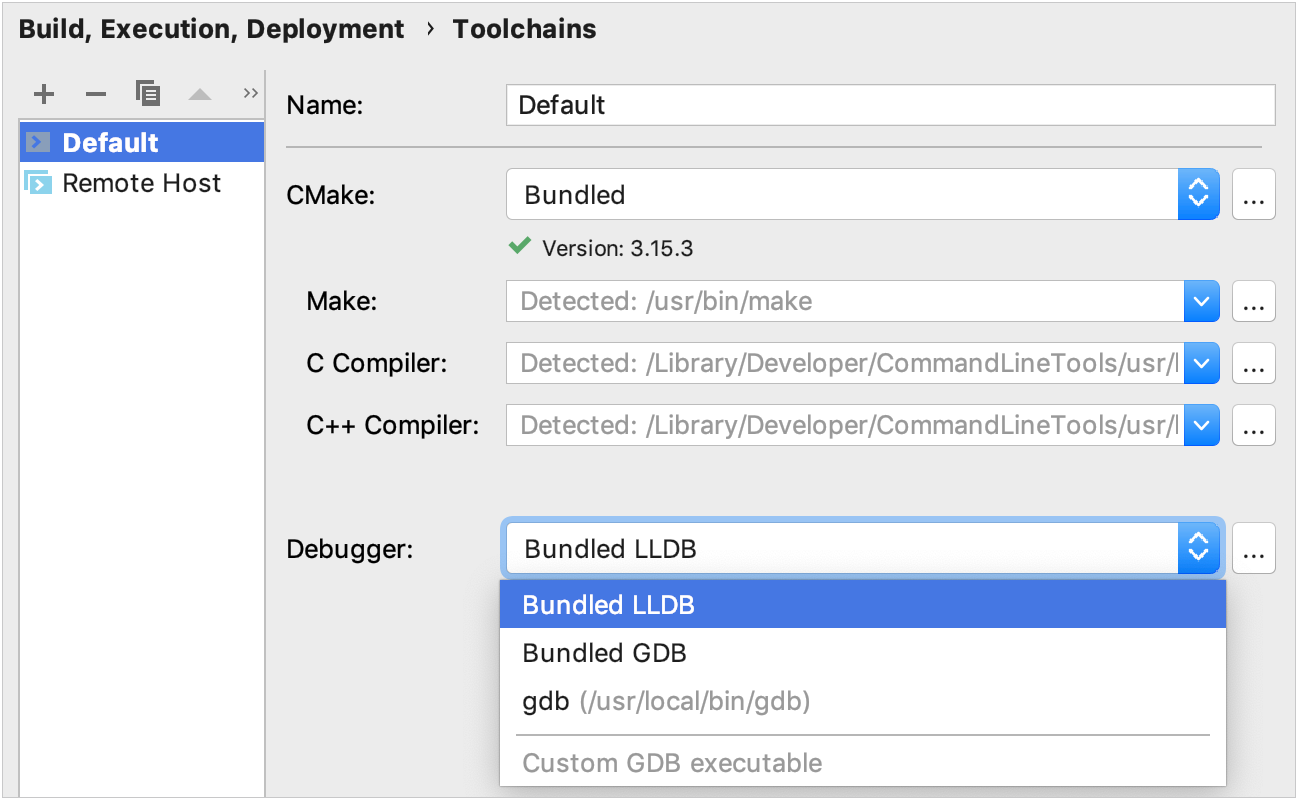Select Bundled GDB as the debugger

(x=604, y=653)
